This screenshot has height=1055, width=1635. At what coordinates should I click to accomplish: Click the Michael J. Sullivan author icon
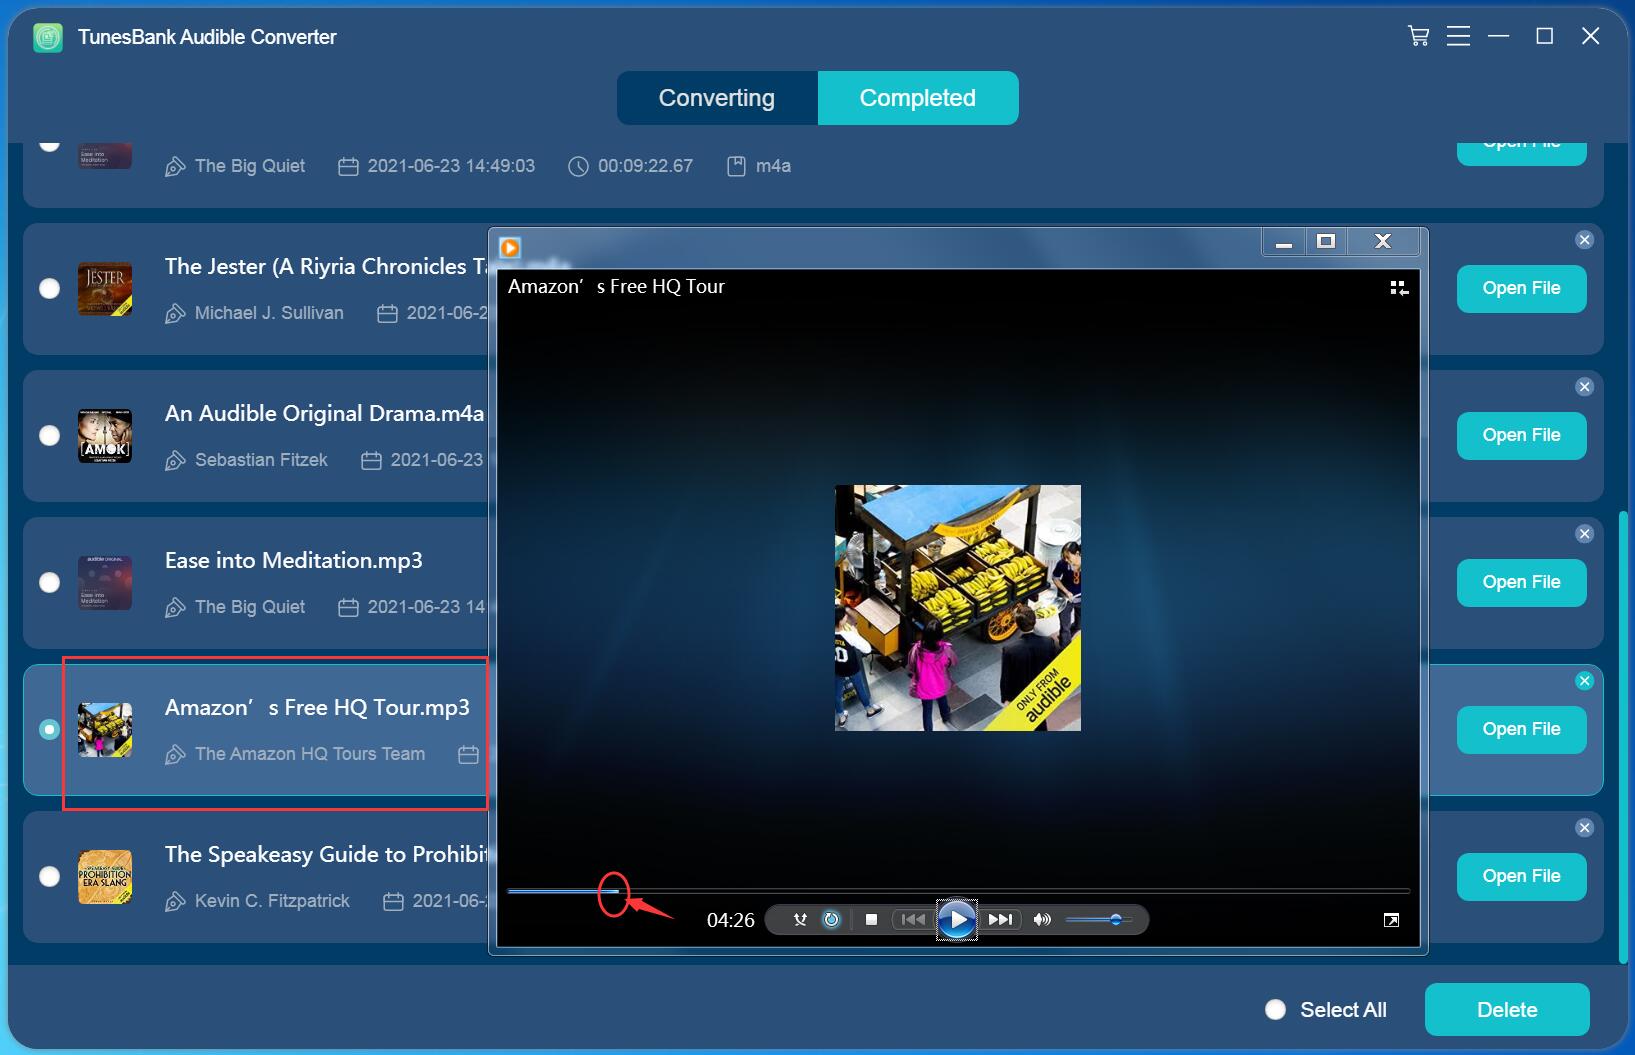tap(175, 314)
